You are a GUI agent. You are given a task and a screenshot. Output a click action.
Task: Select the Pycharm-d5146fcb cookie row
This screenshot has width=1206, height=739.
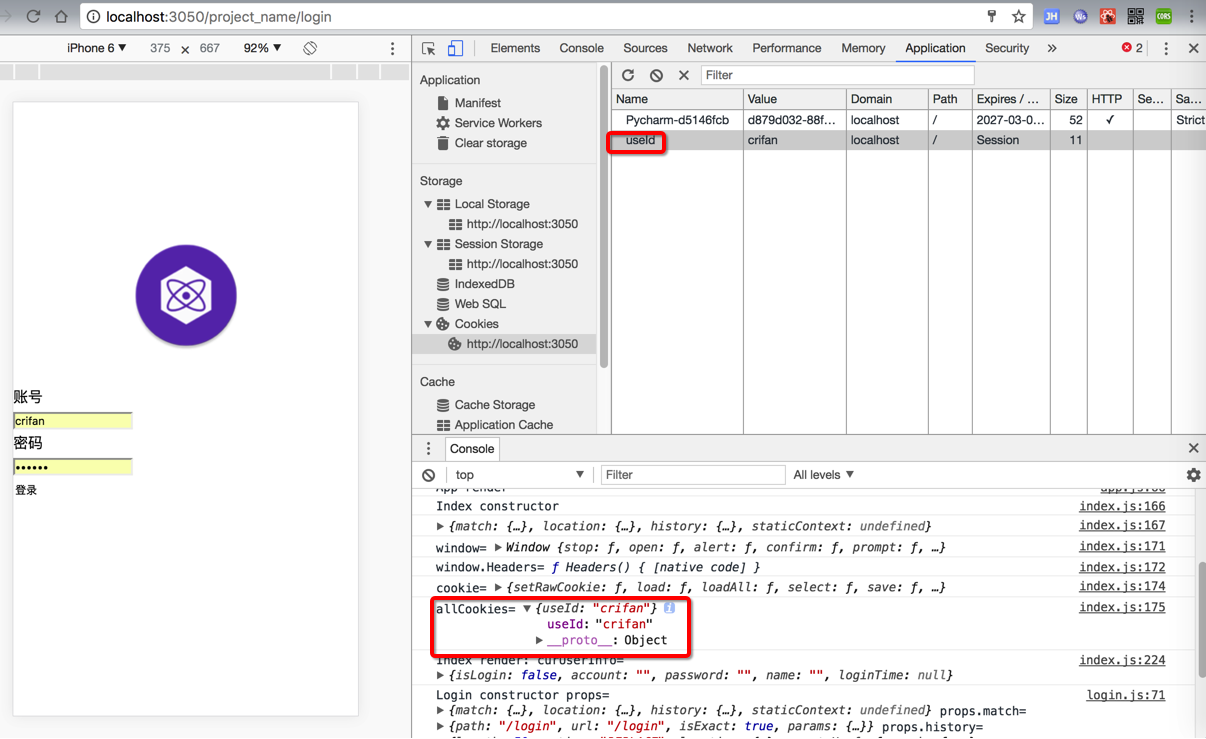(908, 120)
